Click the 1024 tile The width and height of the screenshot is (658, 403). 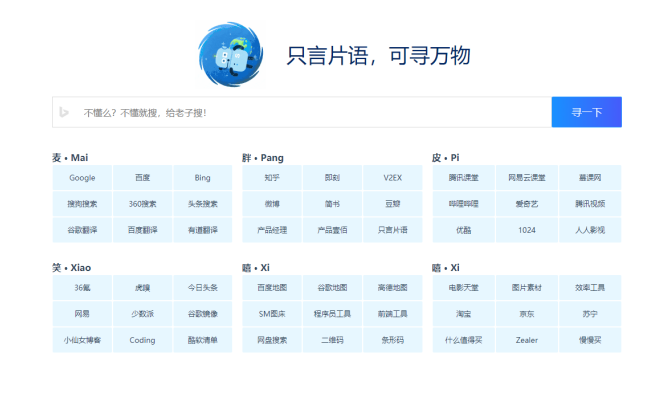(527, 230)
